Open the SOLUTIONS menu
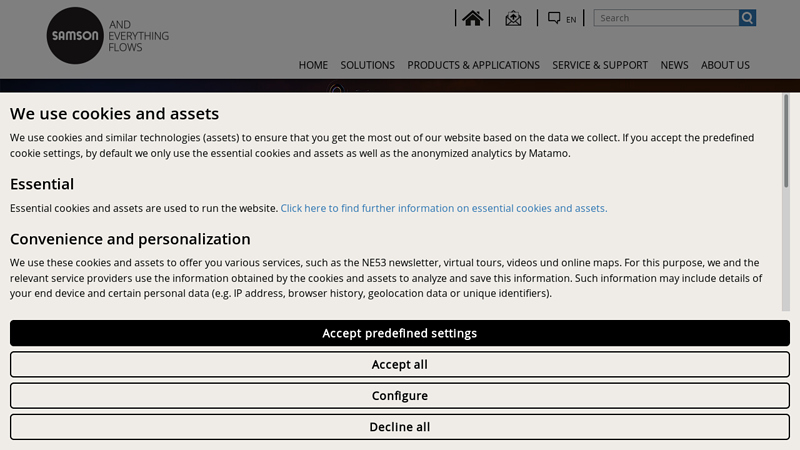 click(367, 65)
